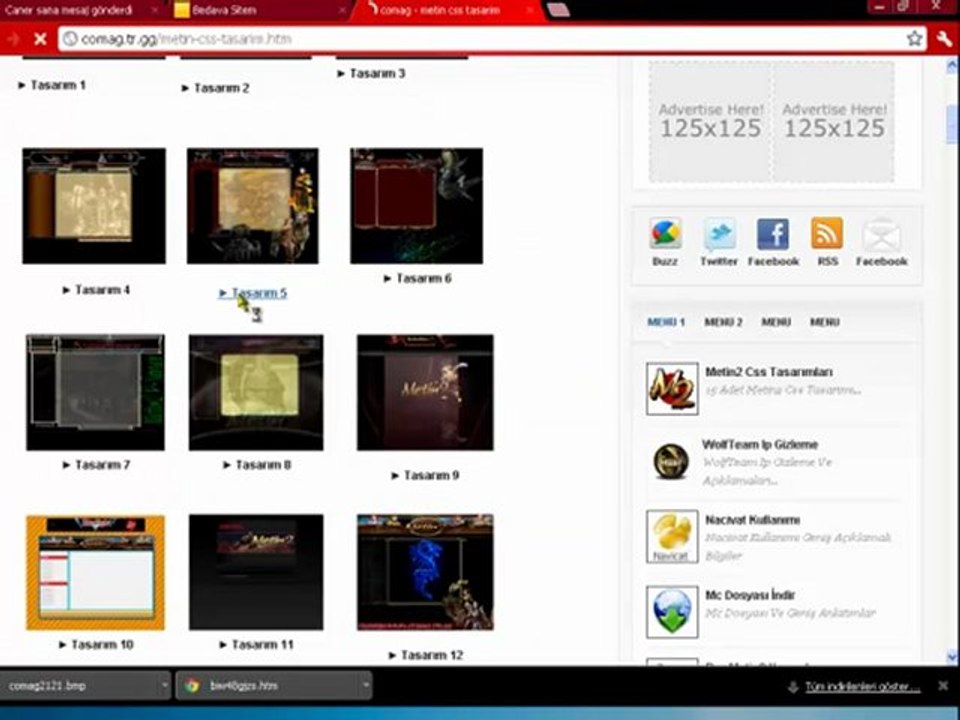Click the blue dragon Tasarım 12 thumbnail
Image resolution: width=960 pixels, height=720 pixels.
[x=426, y=572]
